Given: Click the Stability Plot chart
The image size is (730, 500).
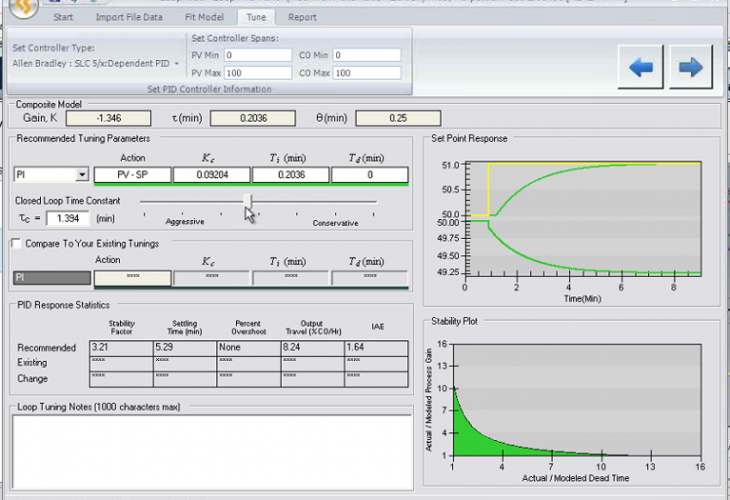Looking at the screenshot, I should click(577, 399).
